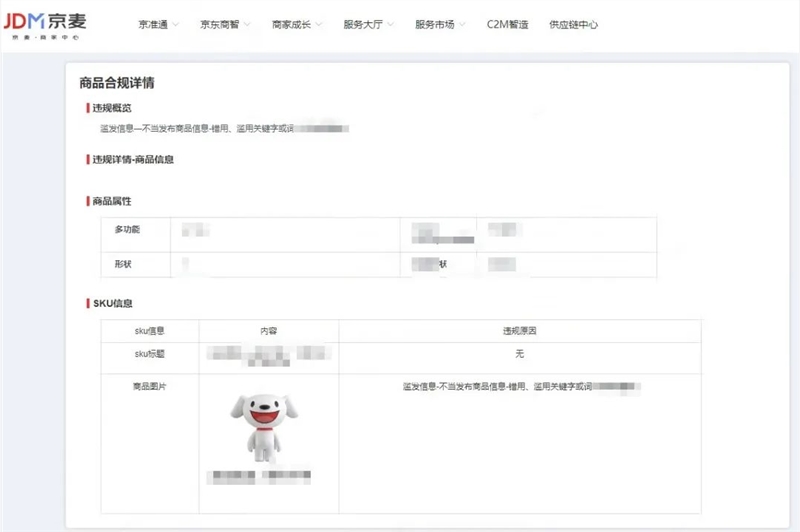Viewport: 800px width, 532px height.
Task: Go to C2M智造 page
Action: pos(507,24)
